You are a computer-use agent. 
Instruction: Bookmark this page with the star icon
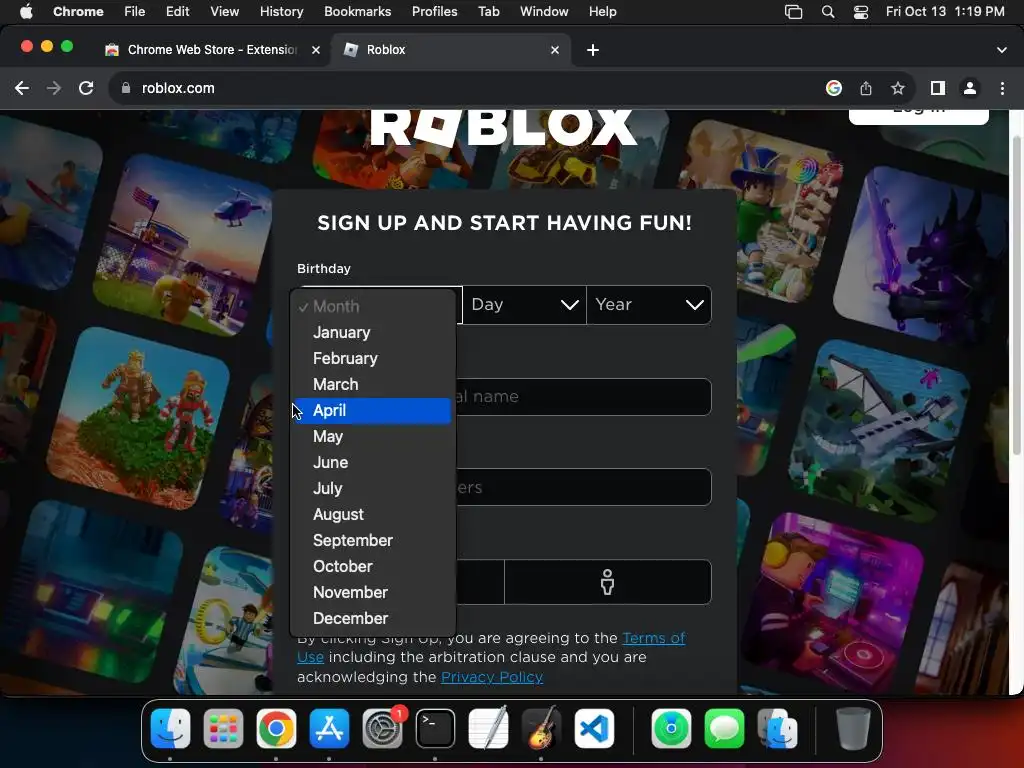tap(898, 88)
